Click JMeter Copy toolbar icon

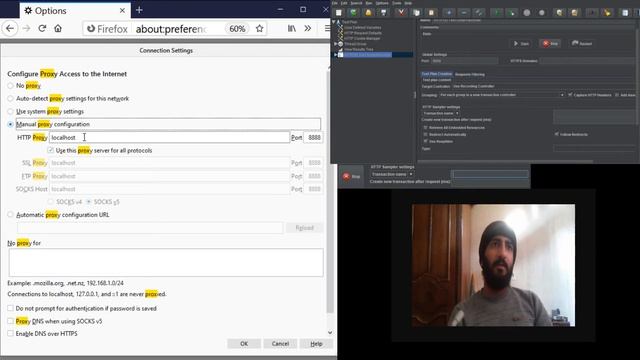pyautogui.click(x=416, y=13)
